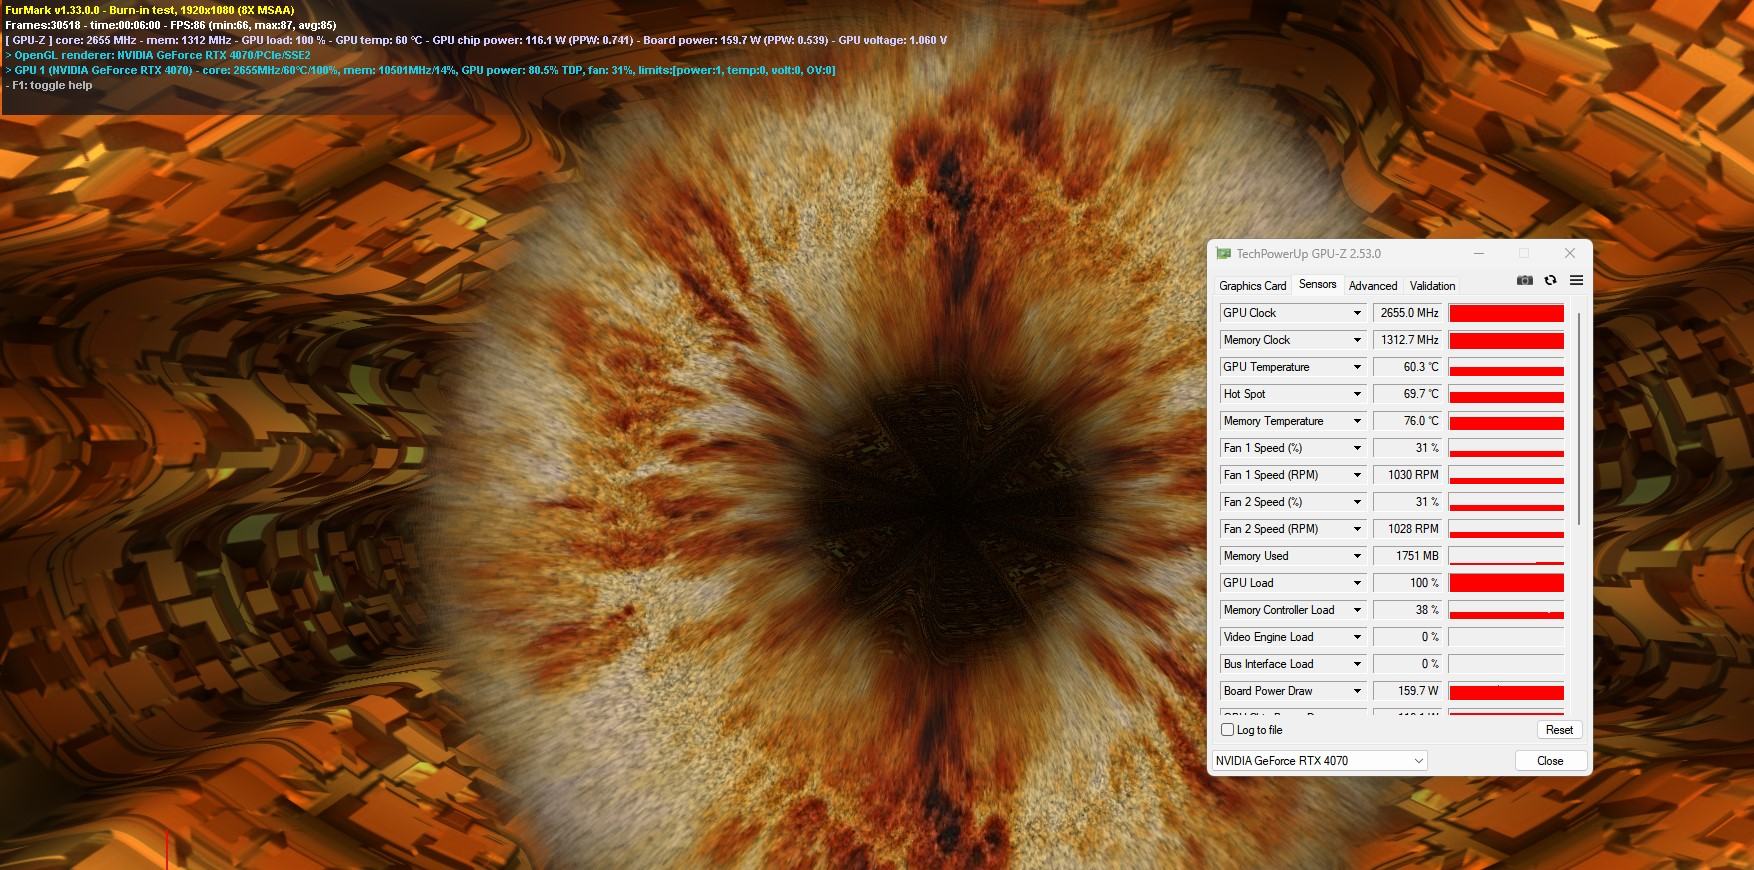Open the Memory Used sensor dropdown
Screen dimensions: 1754x870
1357,556
